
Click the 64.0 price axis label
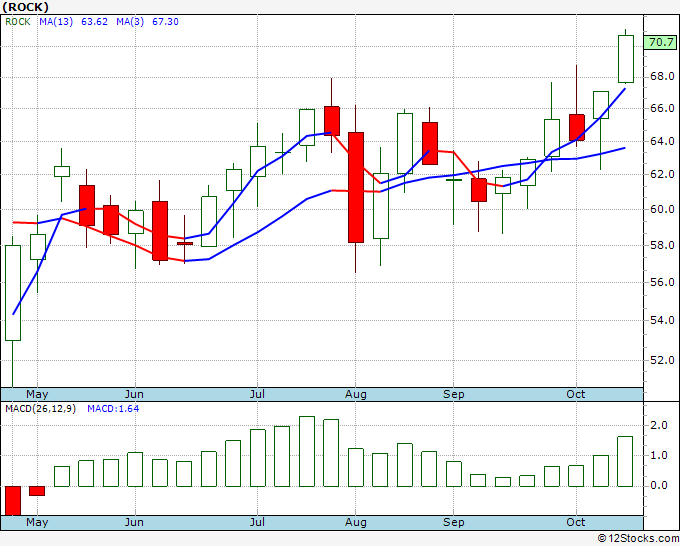662,141
